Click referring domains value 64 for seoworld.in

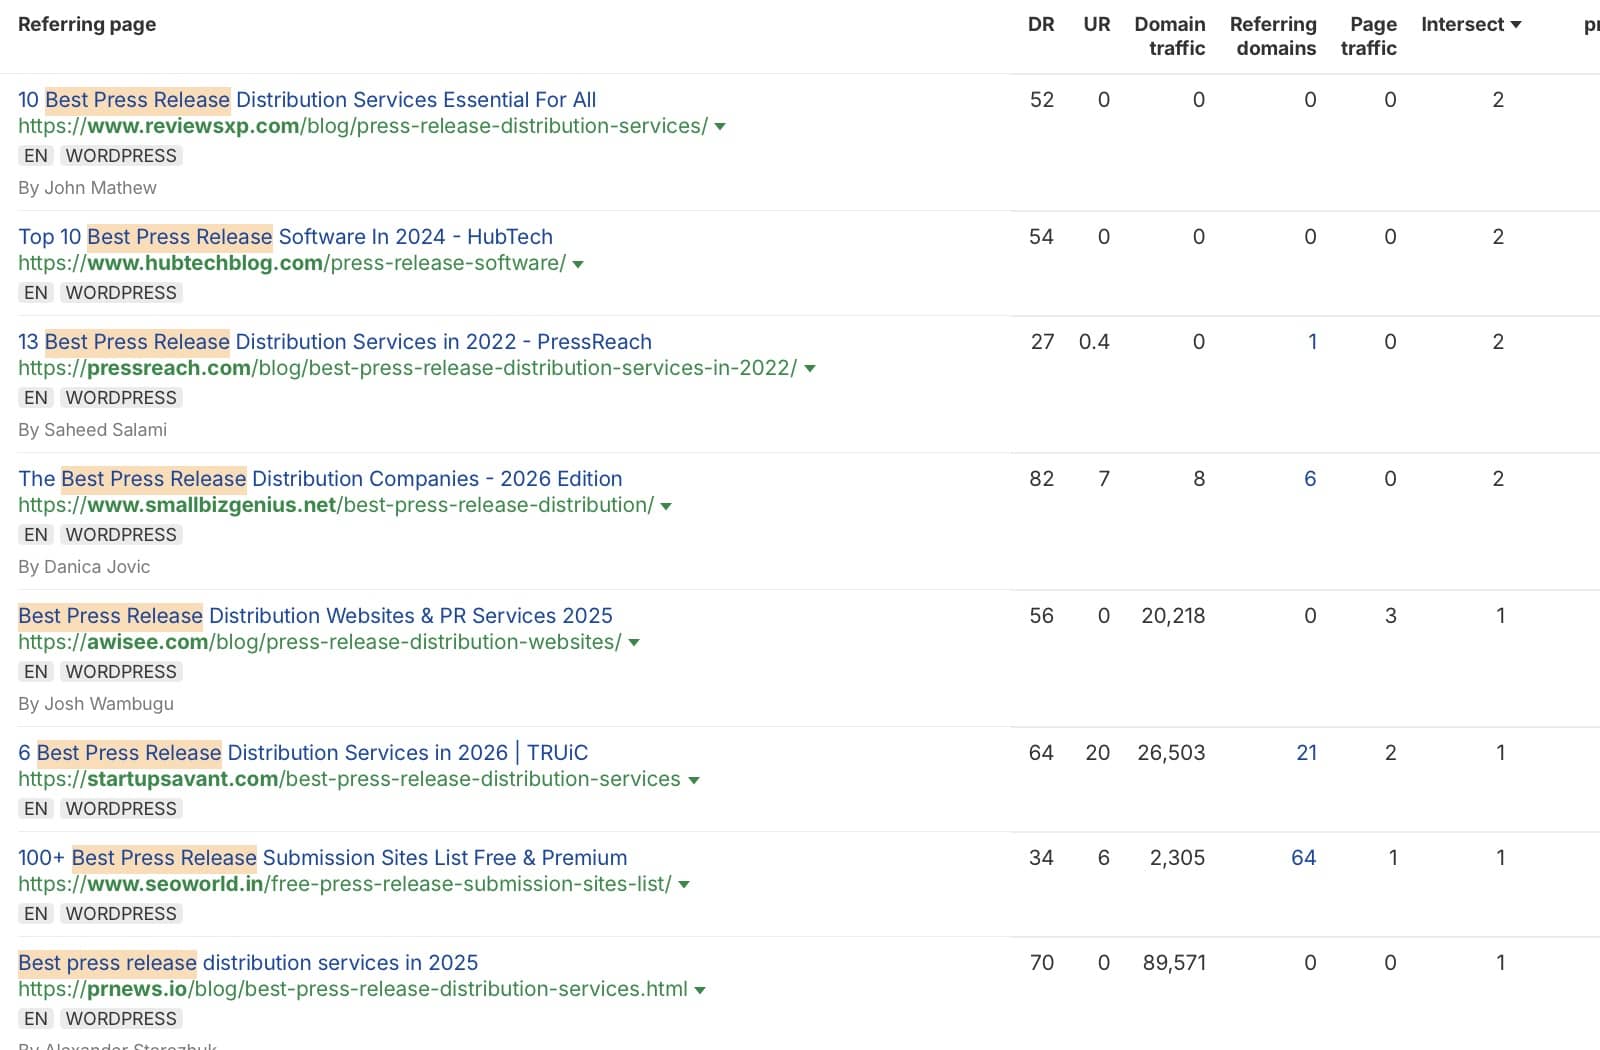point(1304,858)
